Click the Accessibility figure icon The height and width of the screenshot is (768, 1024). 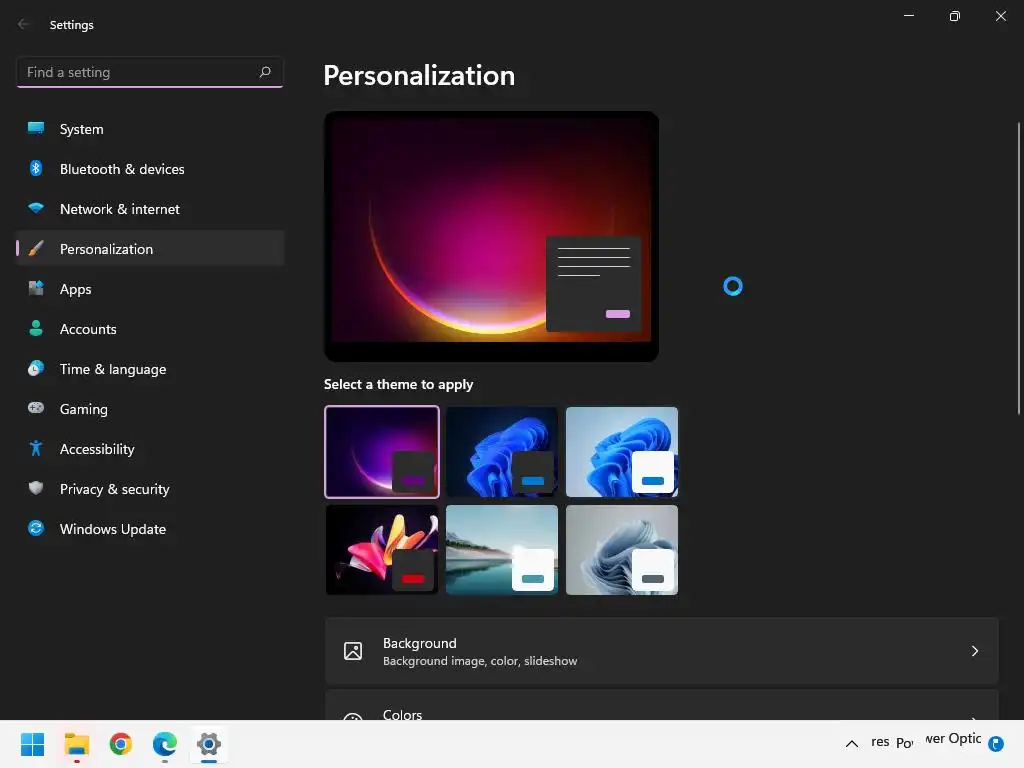[36, 448]
